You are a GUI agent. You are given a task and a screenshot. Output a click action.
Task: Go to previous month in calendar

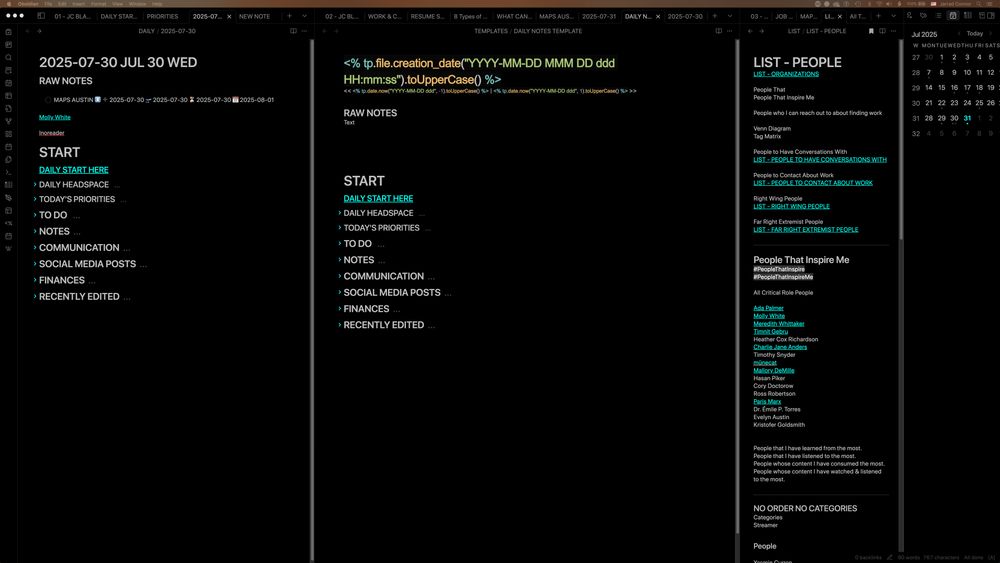(x=959, y=34)
